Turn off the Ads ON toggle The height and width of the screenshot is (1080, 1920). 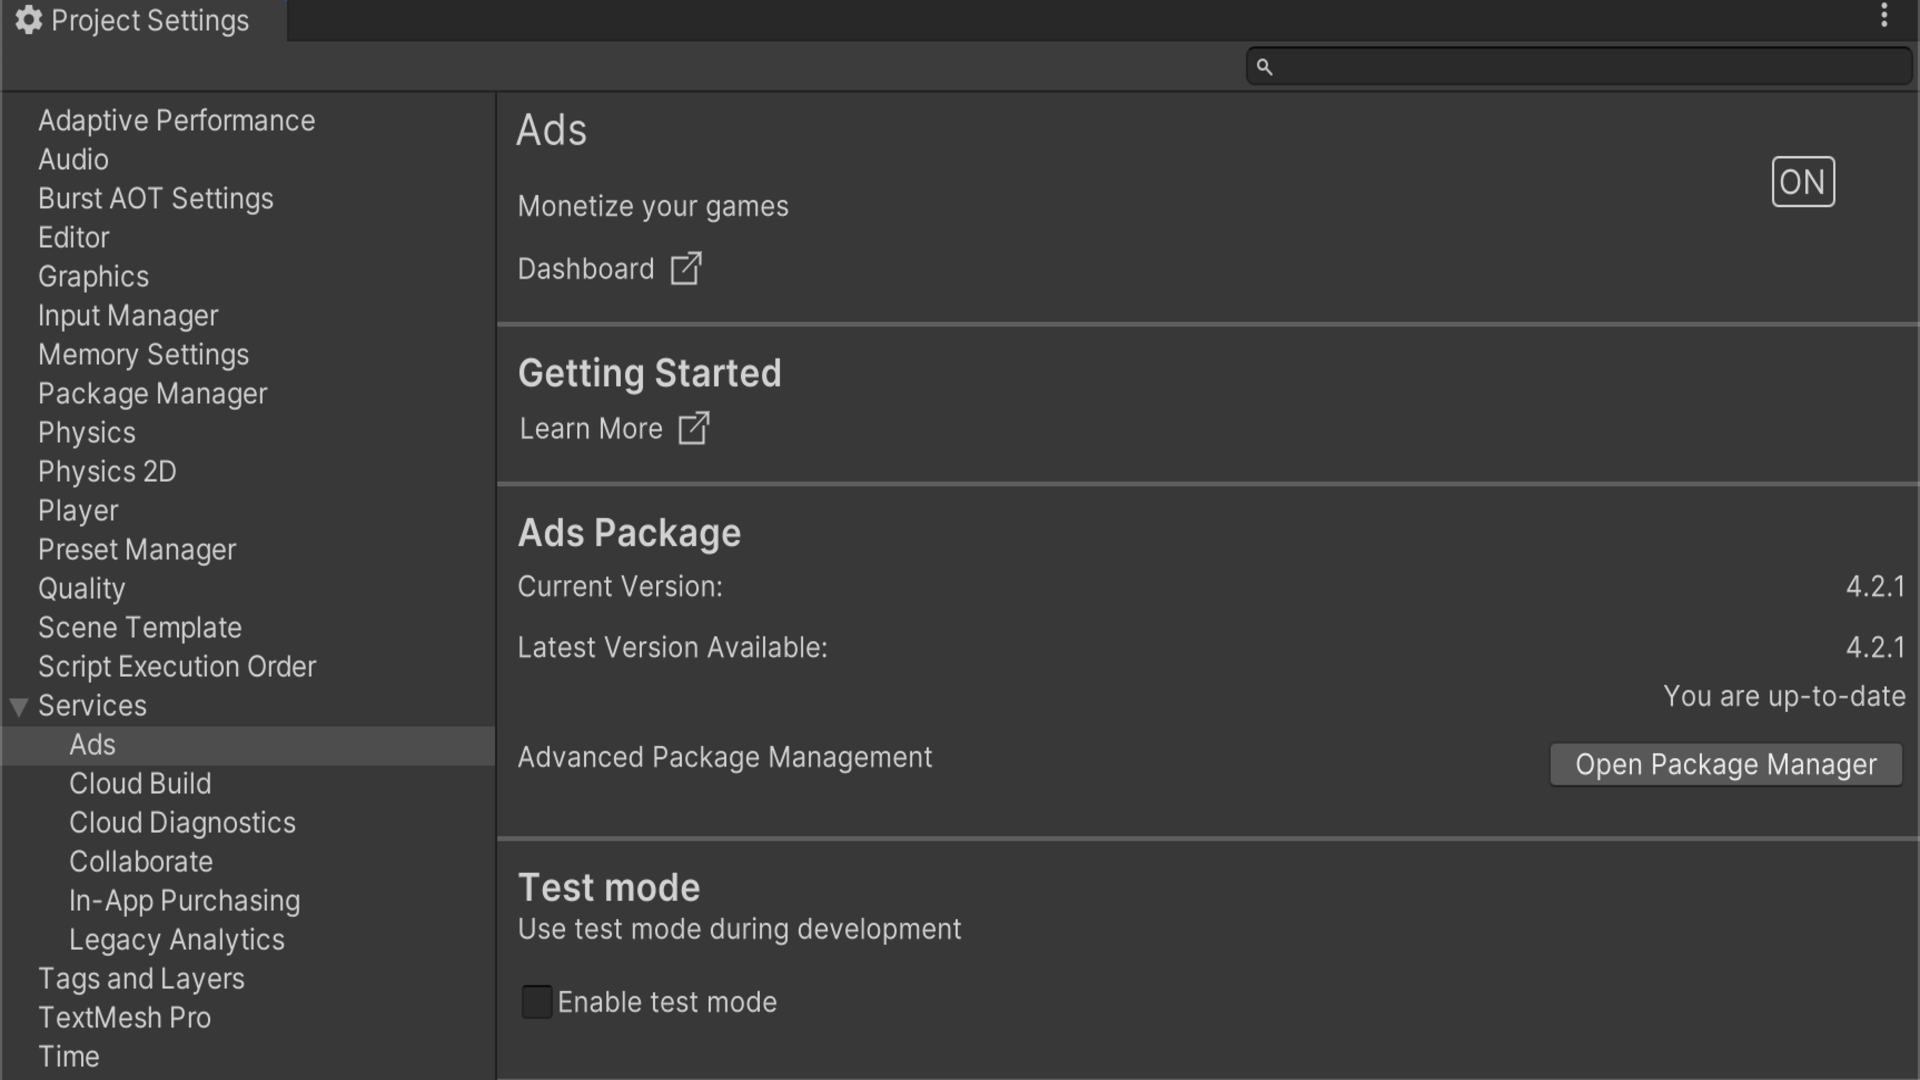coord(1803,181)
